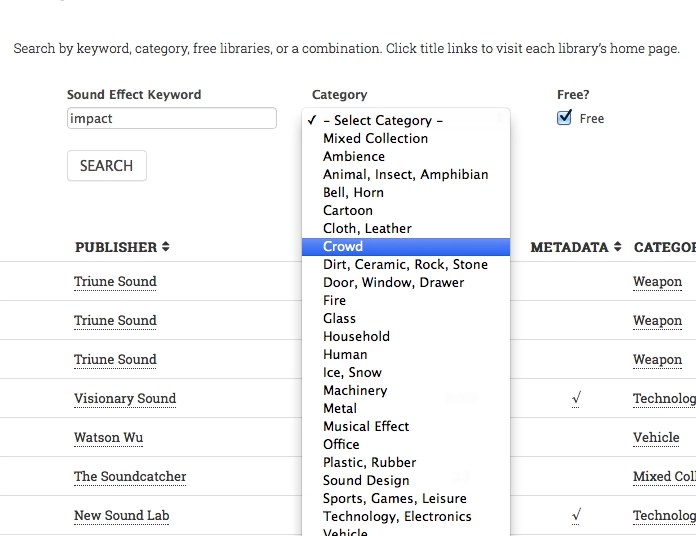The height and width of the screenshot is (536, 696).
Task: Select Door, Window, Drawer option
Action: point(406,283)
